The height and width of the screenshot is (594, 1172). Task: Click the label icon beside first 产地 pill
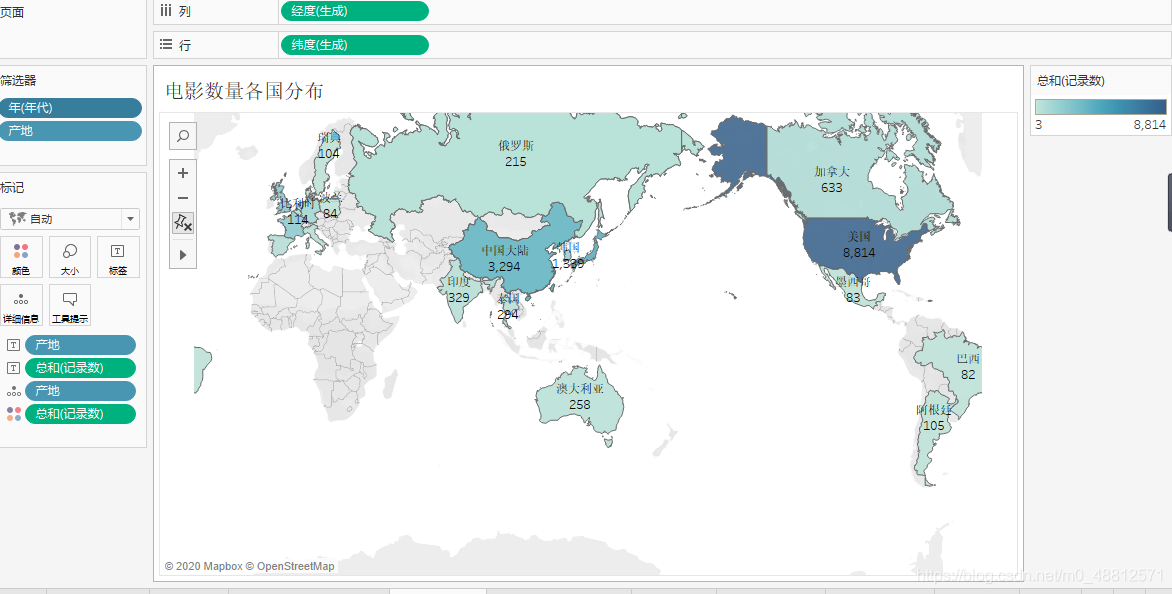[x=13, y=345]
